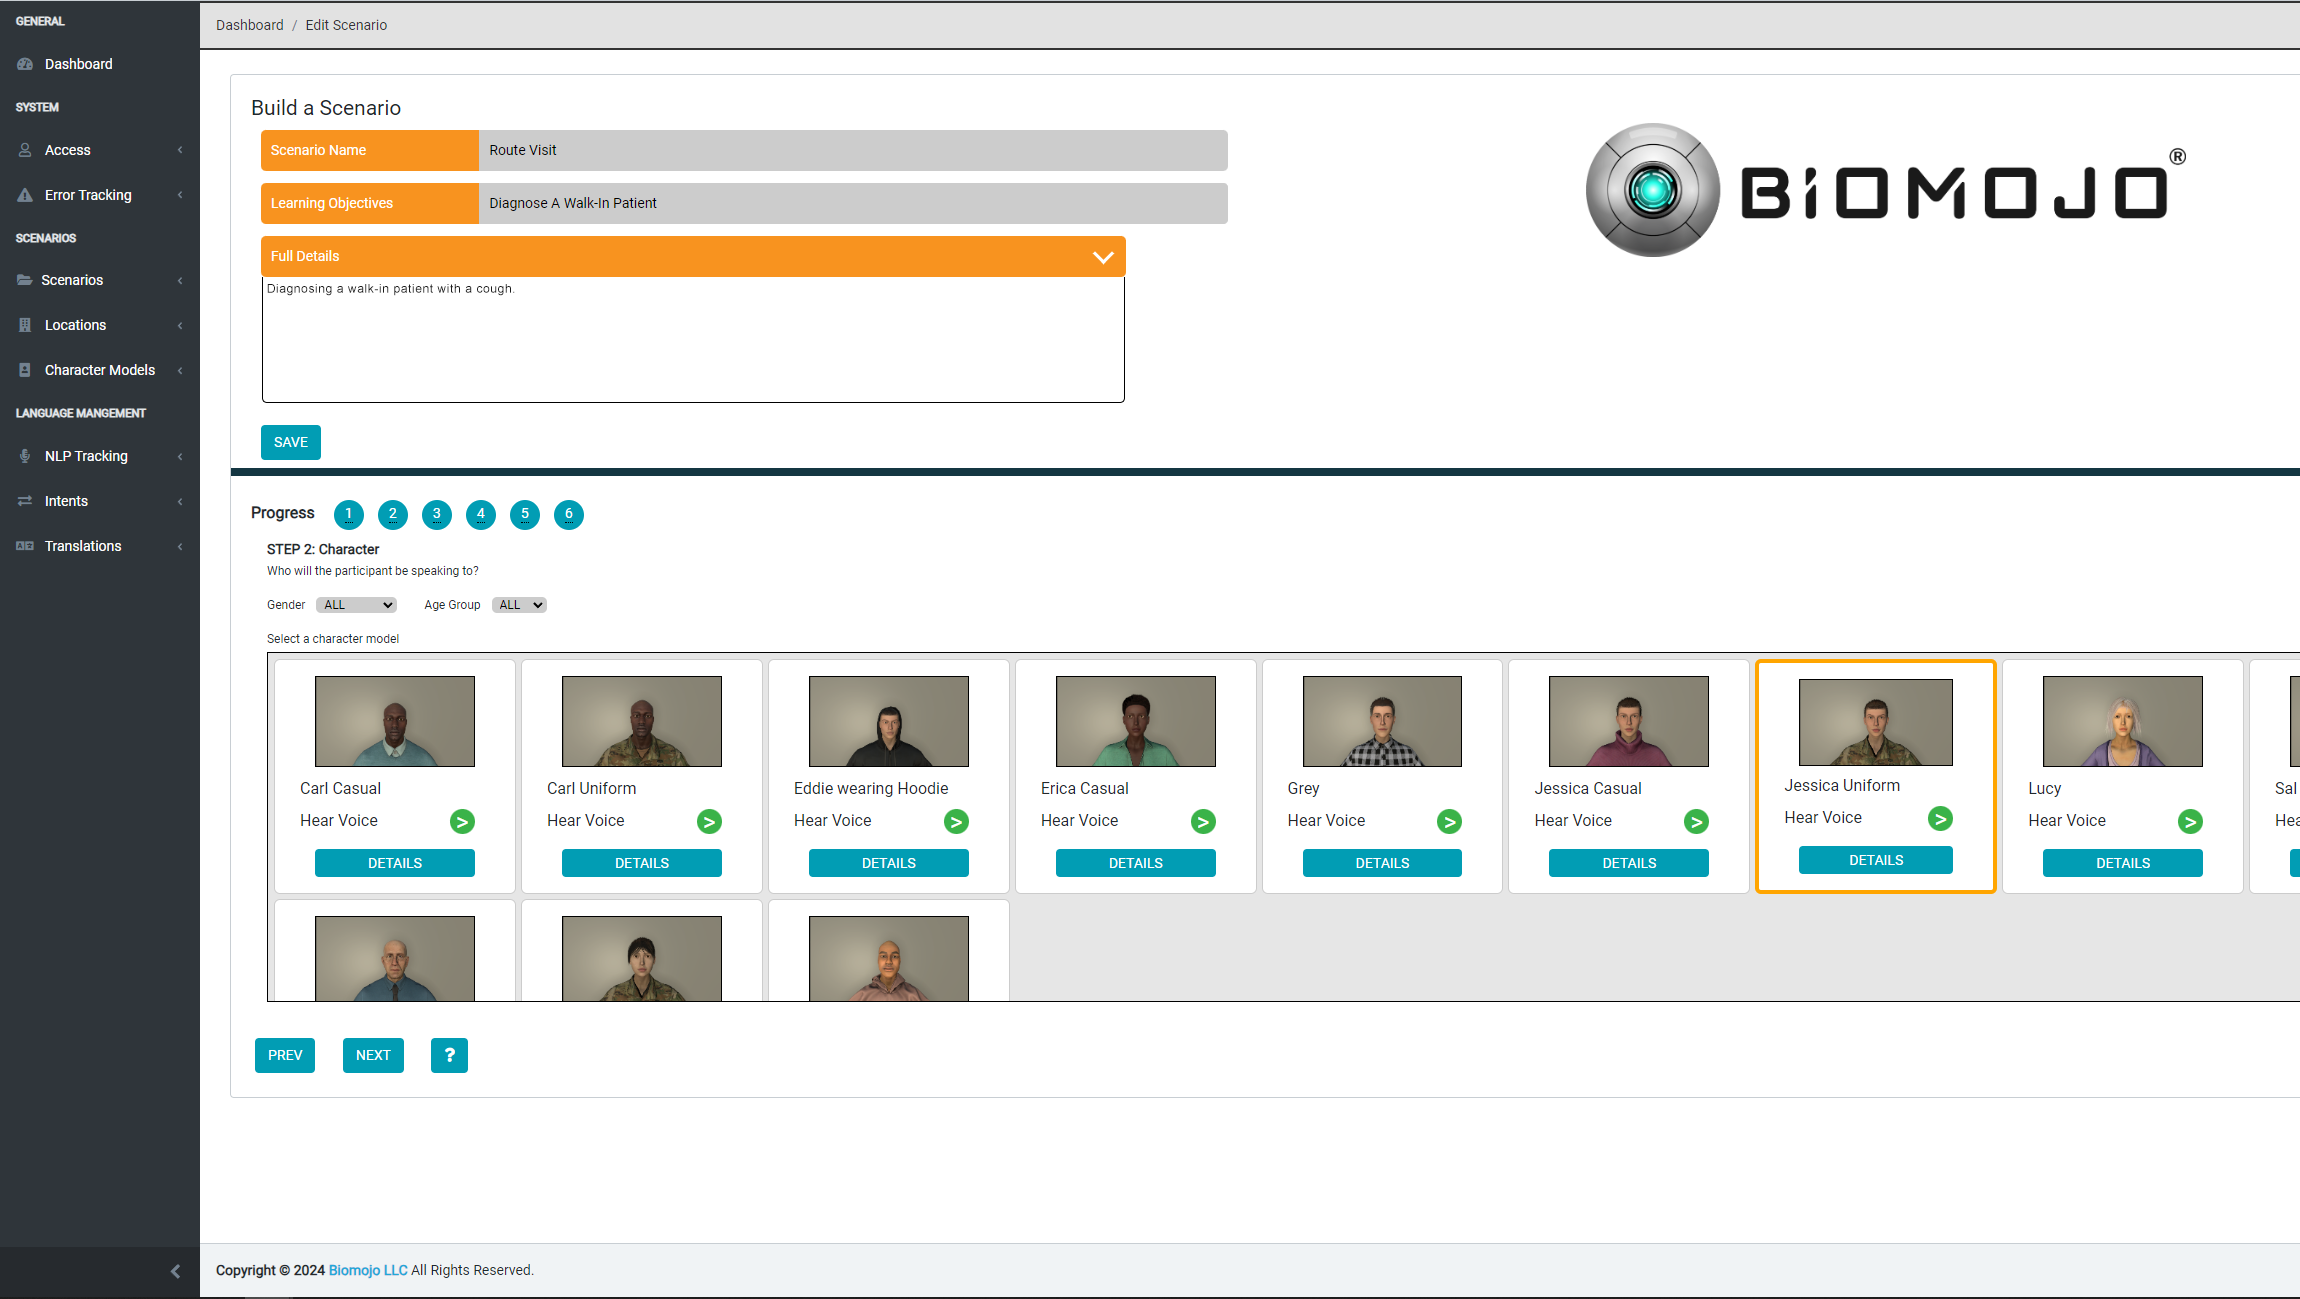
Task: Open the Gender filter dropdown
Action: [x=357, y=605]
